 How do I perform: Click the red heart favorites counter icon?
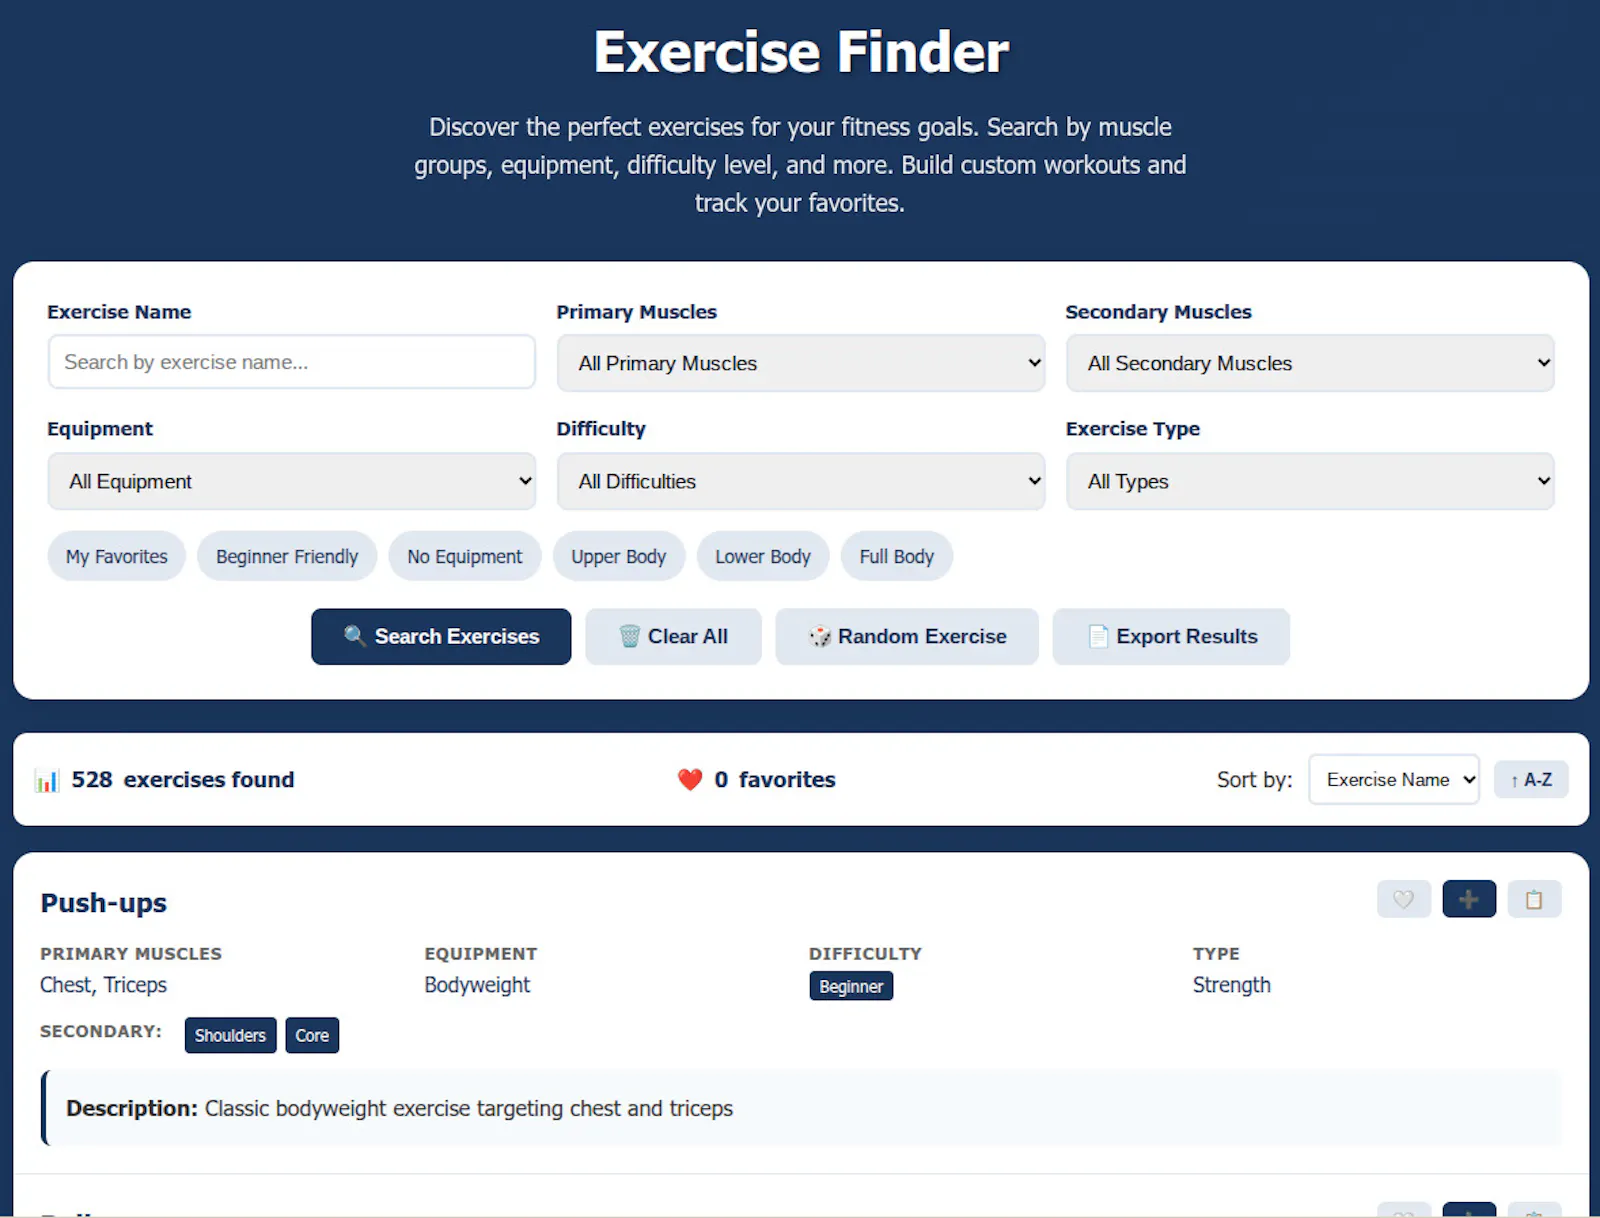690,779
